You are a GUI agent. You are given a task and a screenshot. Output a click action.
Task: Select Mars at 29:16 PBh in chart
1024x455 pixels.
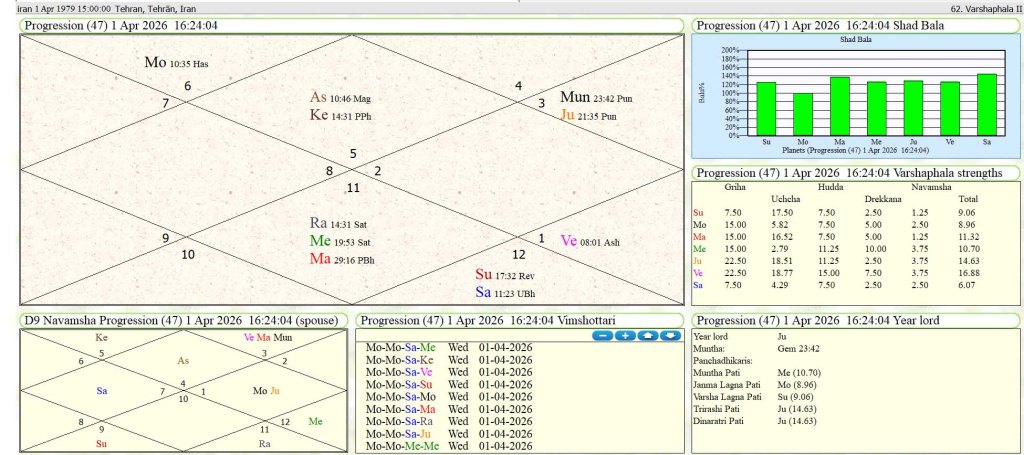click(321, 259)
